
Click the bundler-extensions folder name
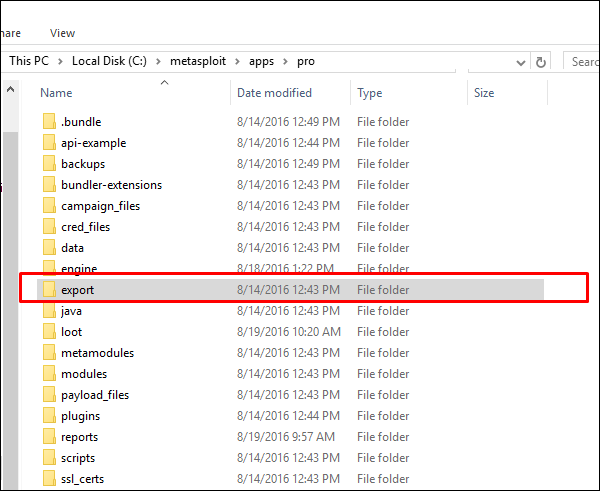pyautogui.click(x=111, y=185)
